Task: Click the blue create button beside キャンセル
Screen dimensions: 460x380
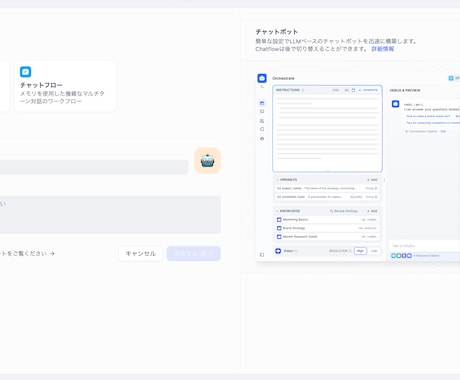Action: click(194, 254)
